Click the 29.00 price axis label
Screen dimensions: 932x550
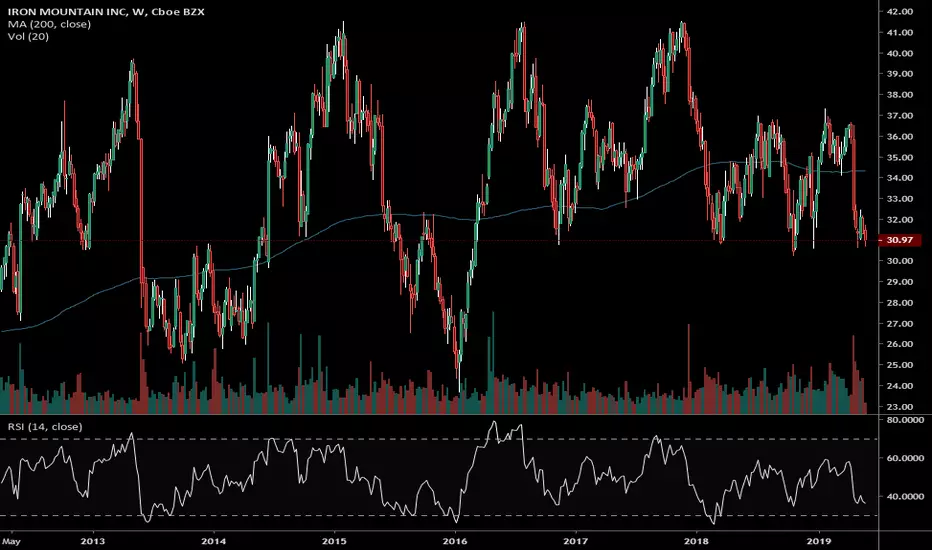[x=899, y=282]
